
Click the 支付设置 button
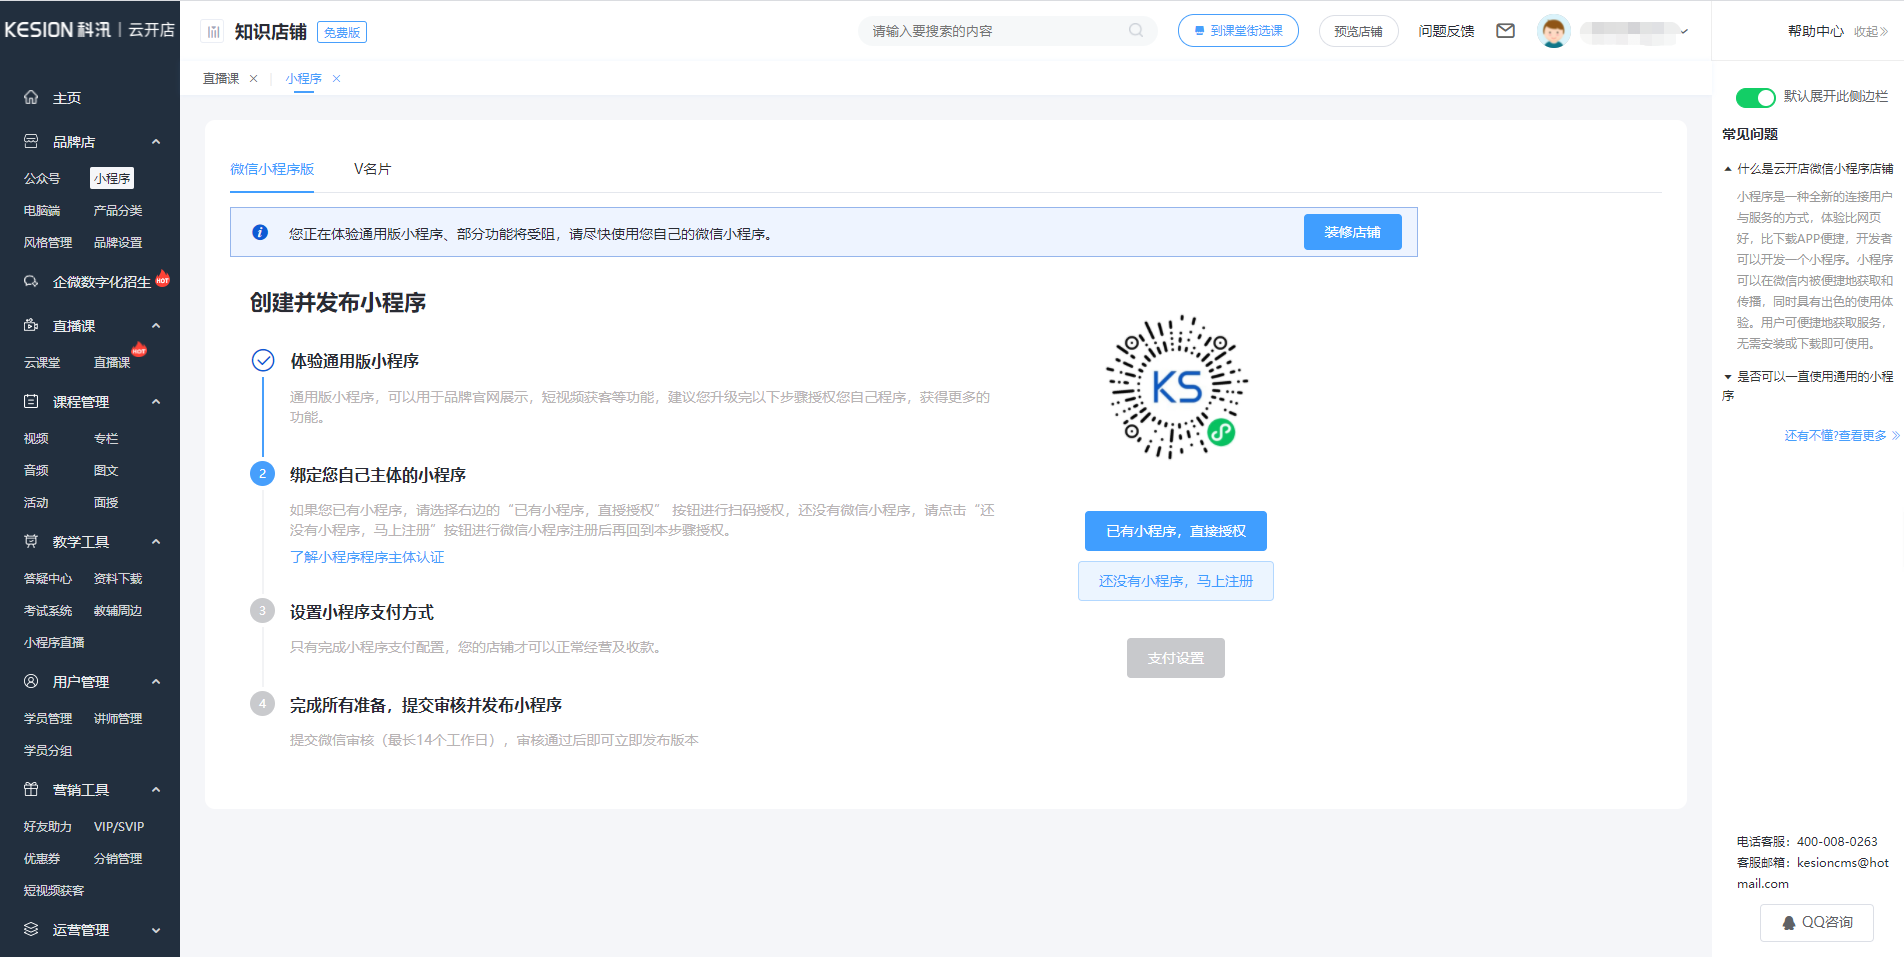pos(1176,658)
